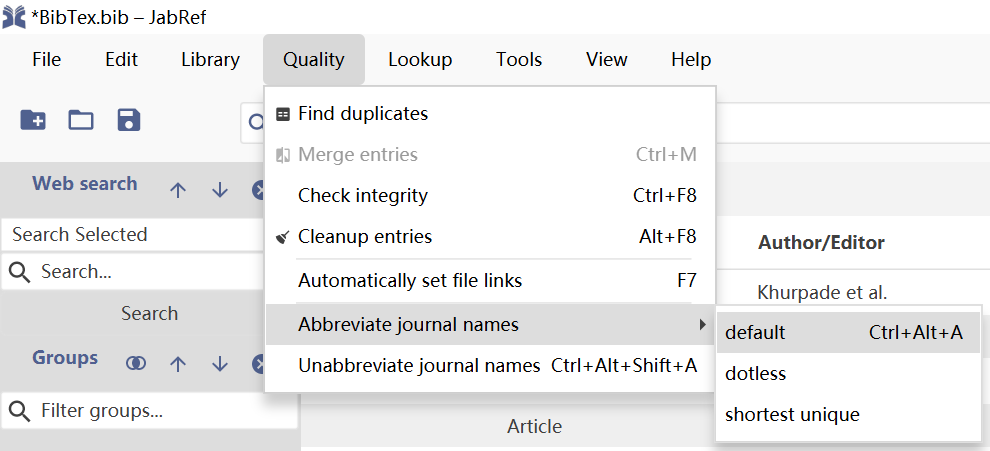
Task: Select Cleanup entries menu option
Action: pyautogui.click(x=365, y=237)
